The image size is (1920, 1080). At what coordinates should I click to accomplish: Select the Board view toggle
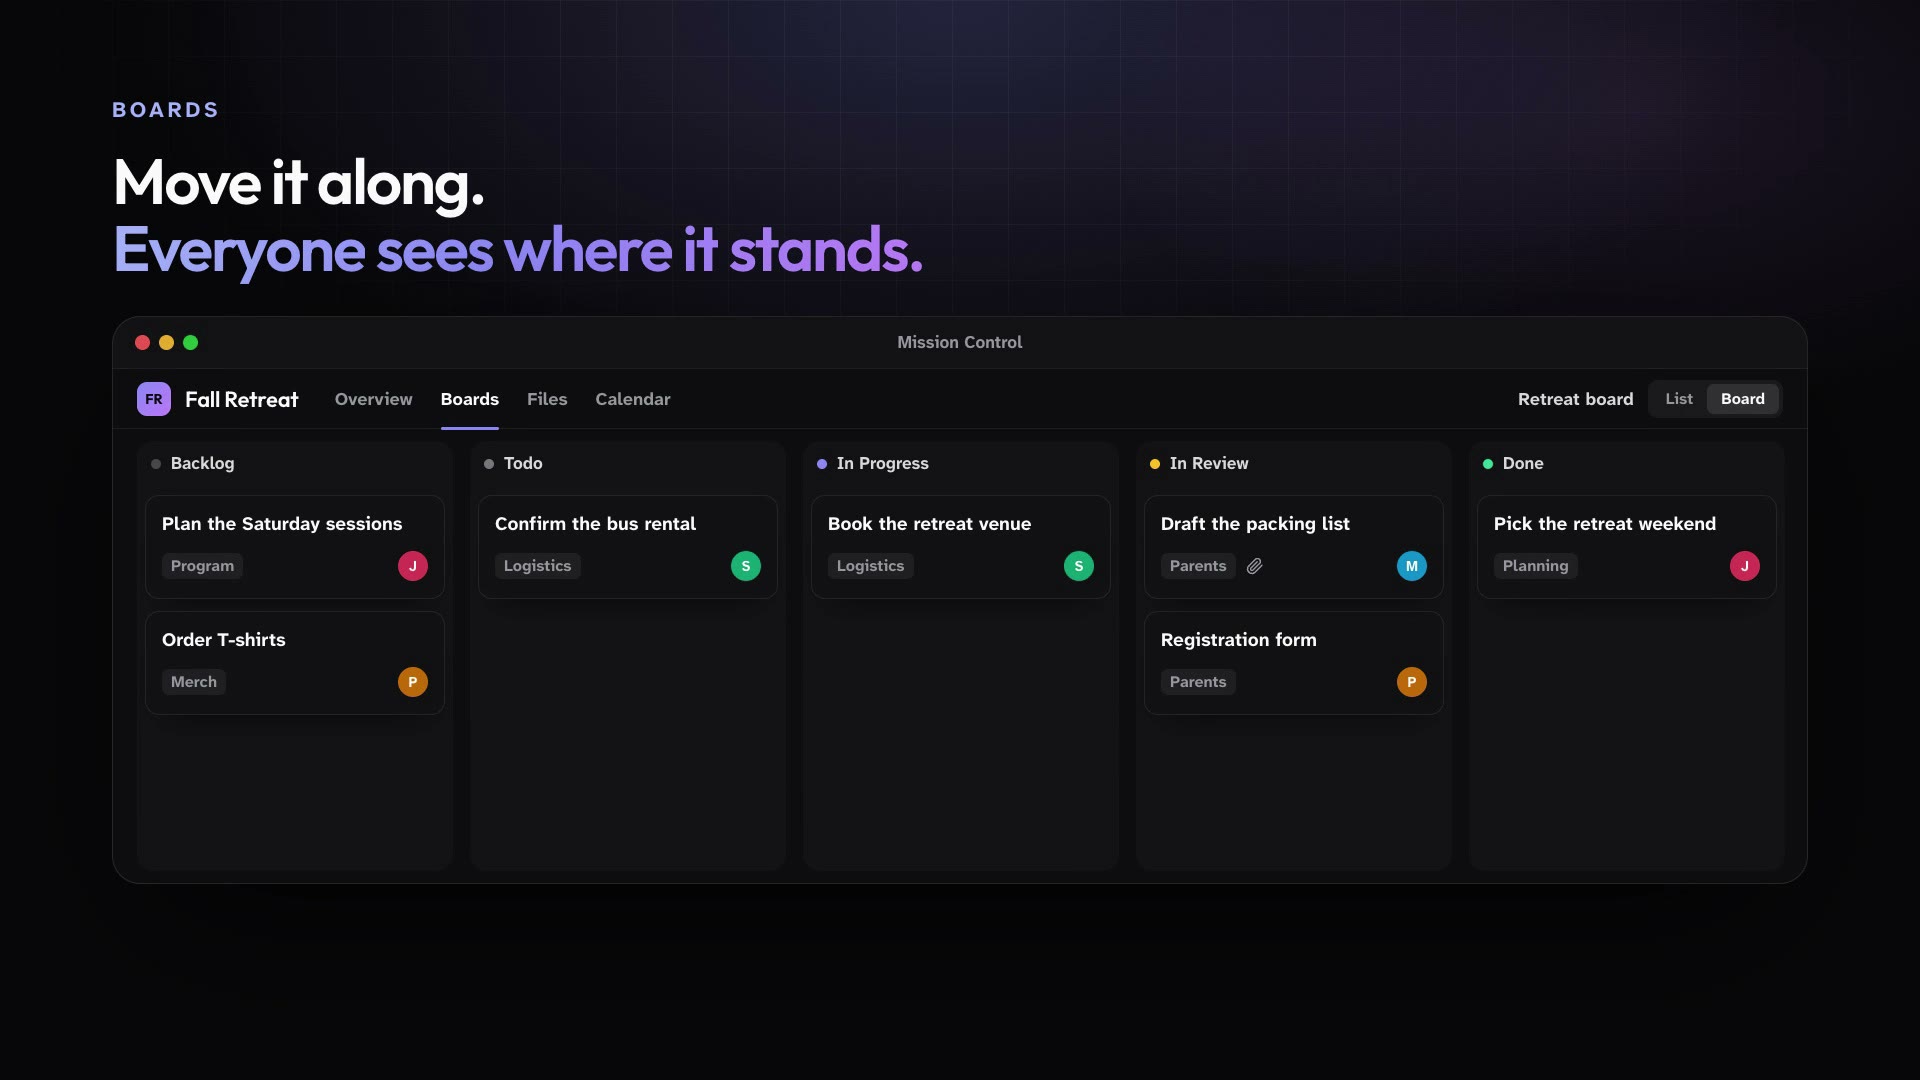(x=1743, y=399)
